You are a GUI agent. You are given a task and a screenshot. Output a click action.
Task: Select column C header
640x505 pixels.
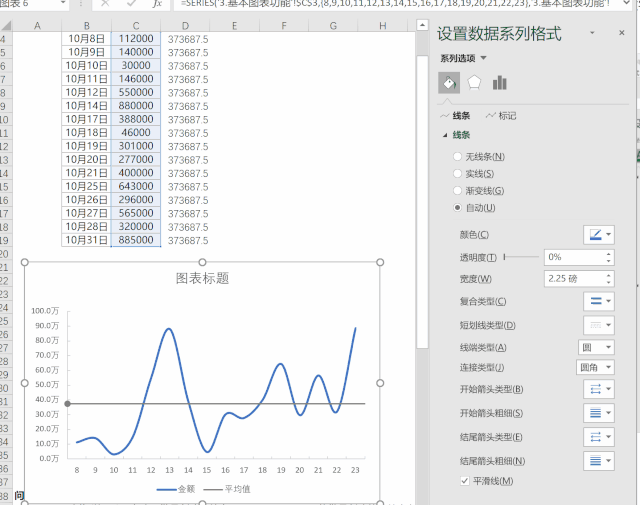pyautogui.click(x=136, y=26)
